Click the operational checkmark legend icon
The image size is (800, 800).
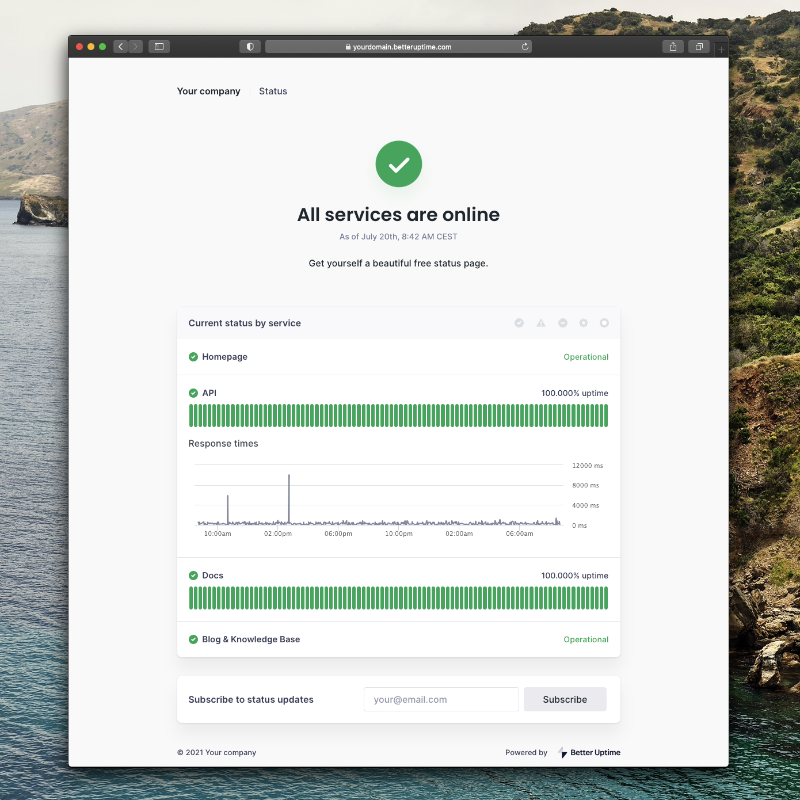coord(519,323)
